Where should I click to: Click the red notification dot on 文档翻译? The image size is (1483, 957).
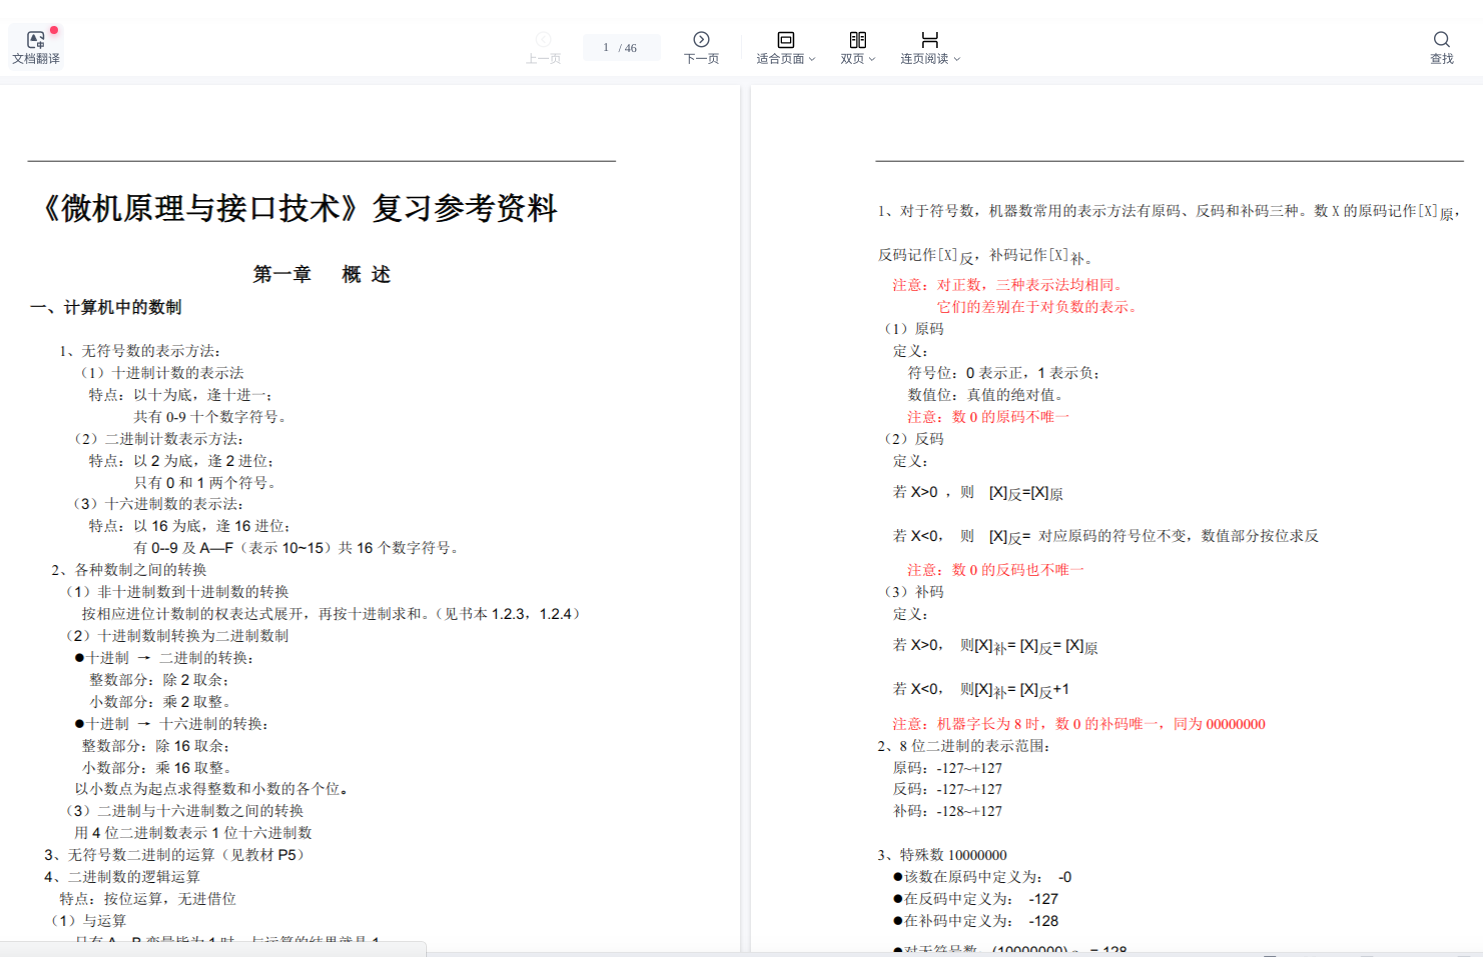tap(54, 30)
